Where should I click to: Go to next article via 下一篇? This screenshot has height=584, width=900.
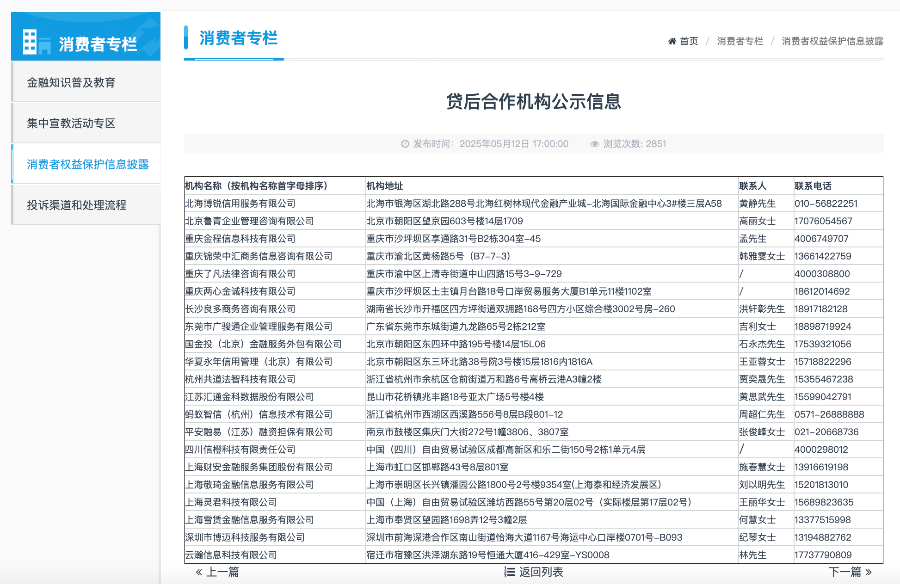845,572
